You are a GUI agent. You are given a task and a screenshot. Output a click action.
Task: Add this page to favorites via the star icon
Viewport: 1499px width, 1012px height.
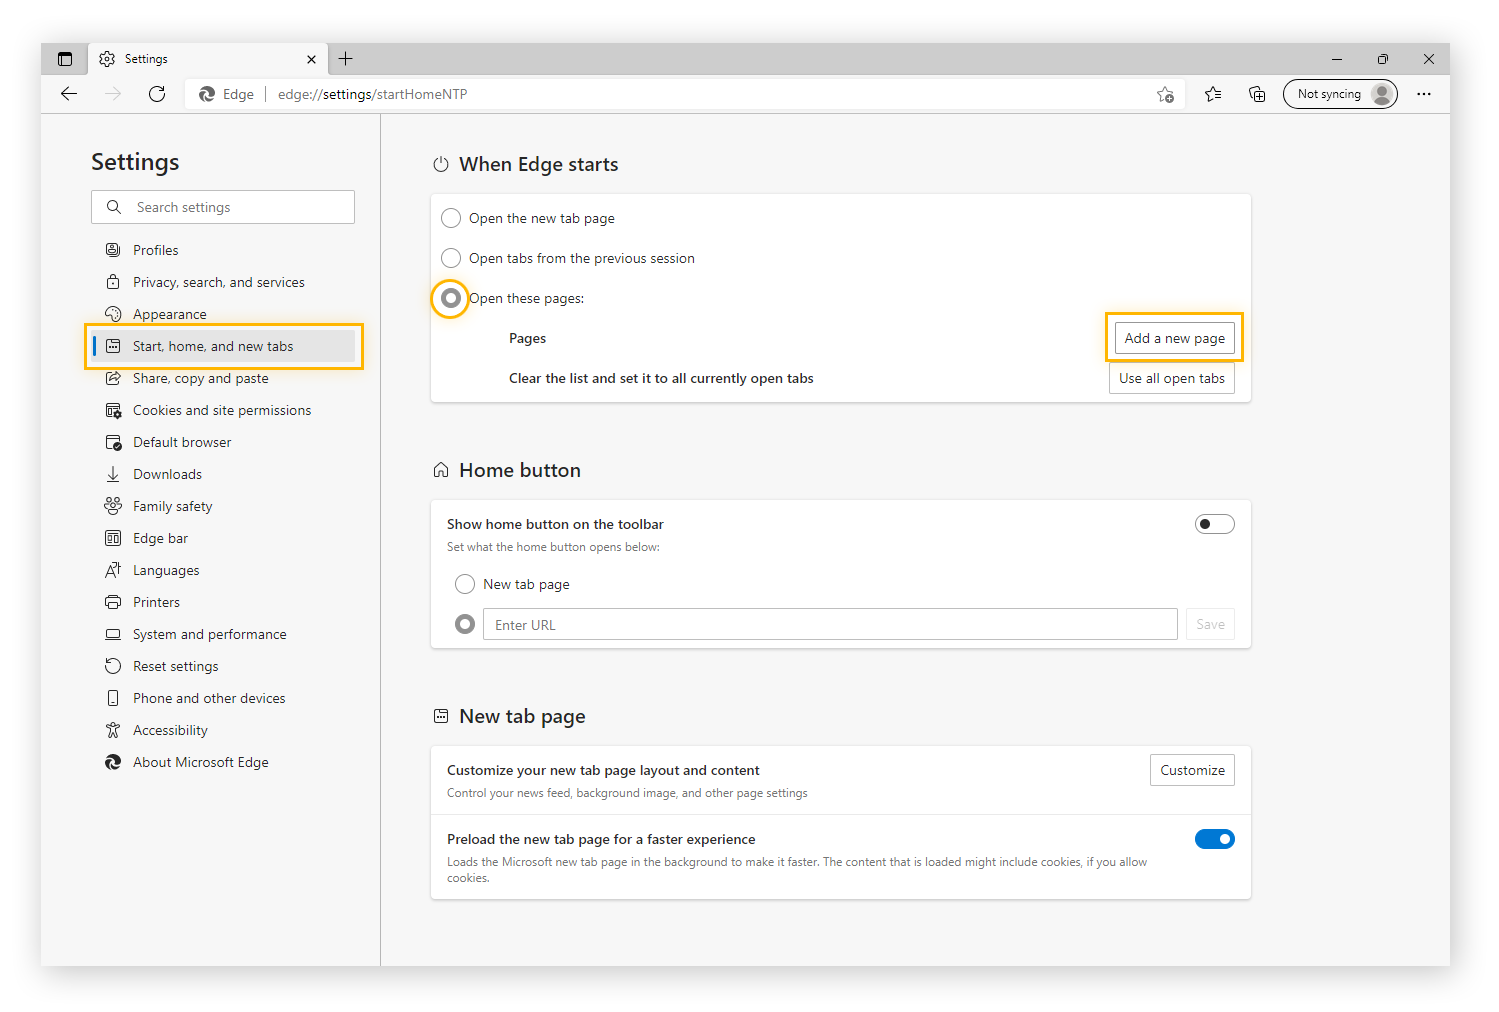pos(1166,93)
